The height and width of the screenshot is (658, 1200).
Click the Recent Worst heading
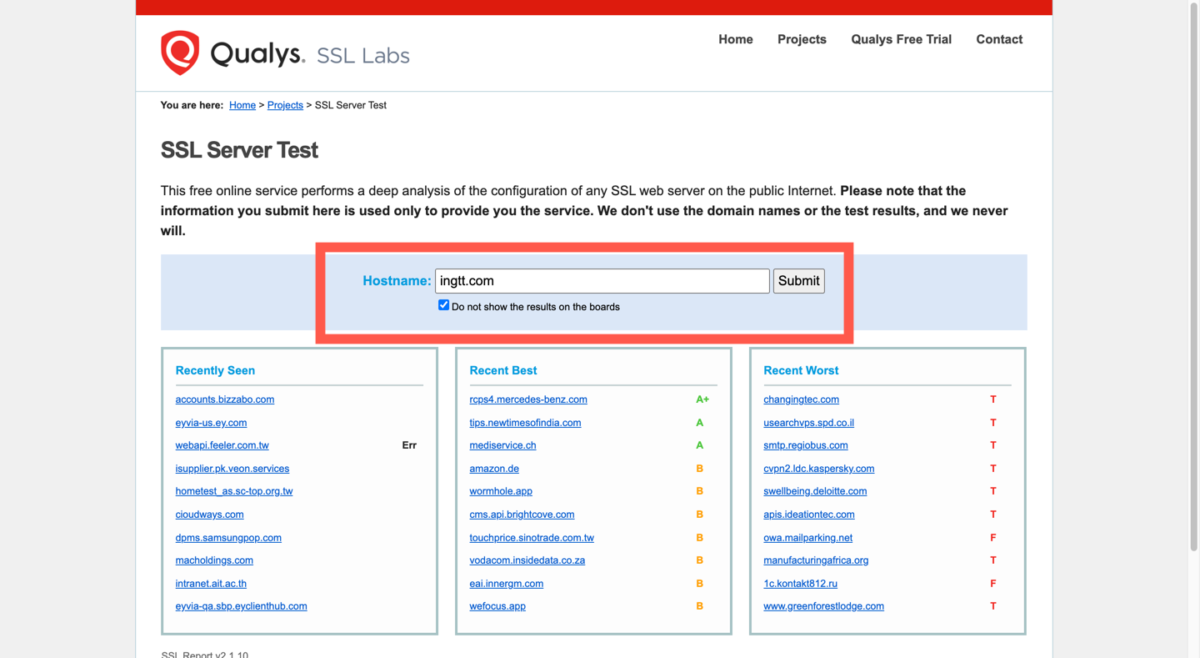click(801, 370)
